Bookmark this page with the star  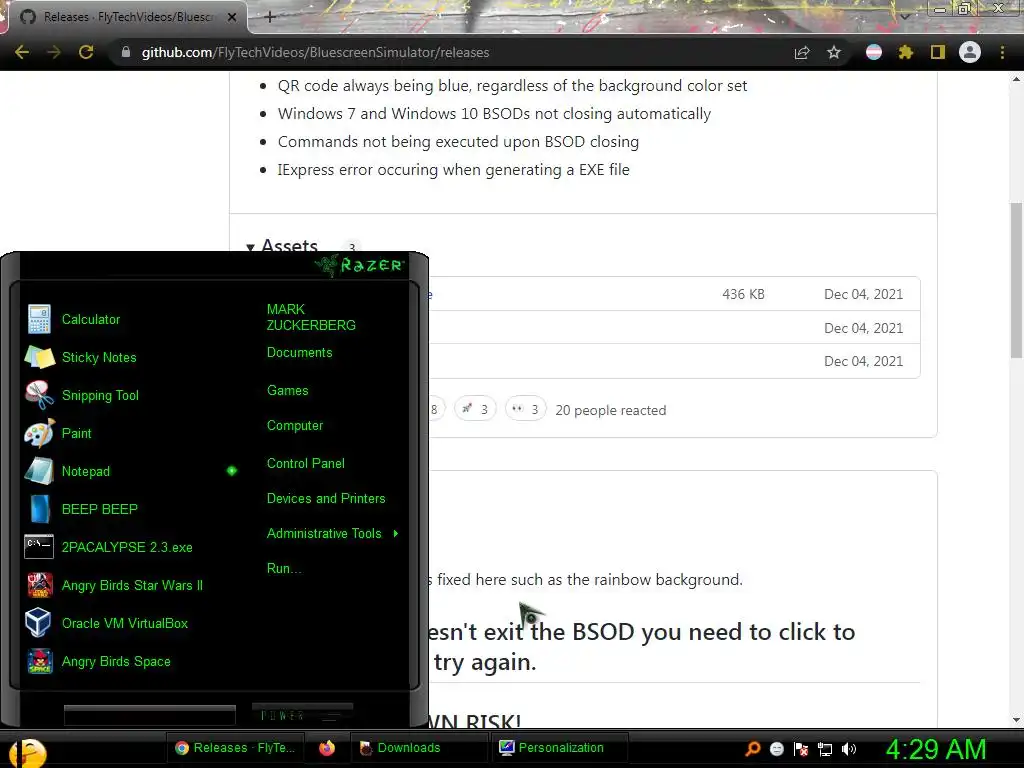pos(834,52)
